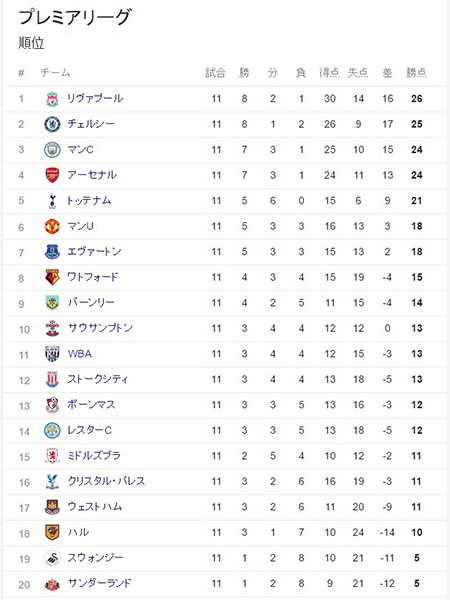Image resolution: width=450 pixels, height=600 pixels.
Task: Click the Chelsea club crest icon
Action: tap(52, 124)
